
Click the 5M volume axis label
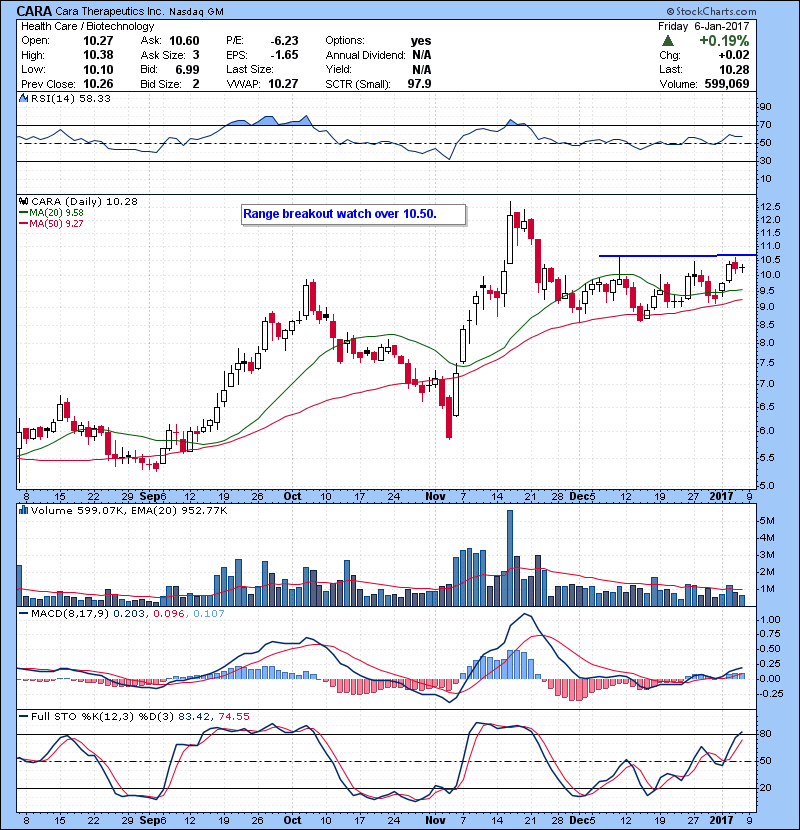(x=767, y=521)
